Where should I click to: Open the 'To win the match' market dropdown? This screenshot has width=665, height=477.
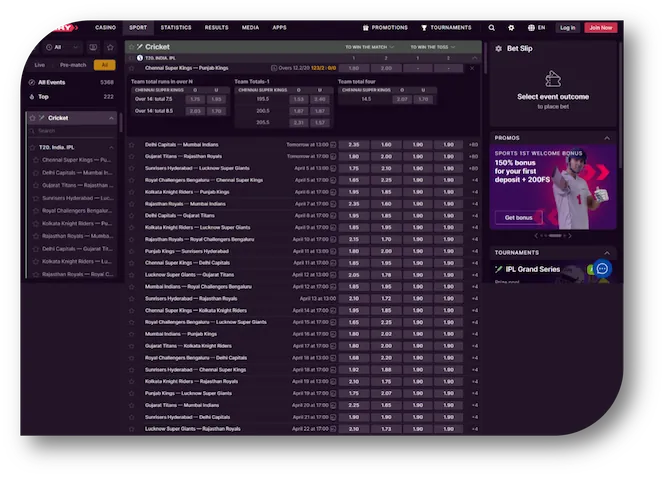(x=370, y=47)
